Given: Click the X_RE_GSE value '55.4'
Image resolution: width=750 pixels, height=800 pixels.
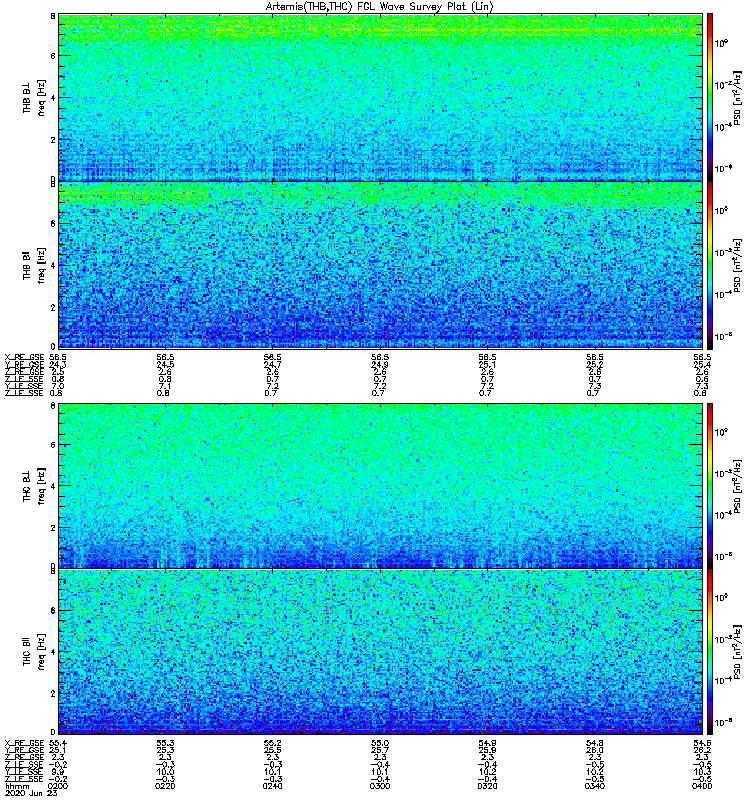Looking at the screenshot, I should point(57,743).
